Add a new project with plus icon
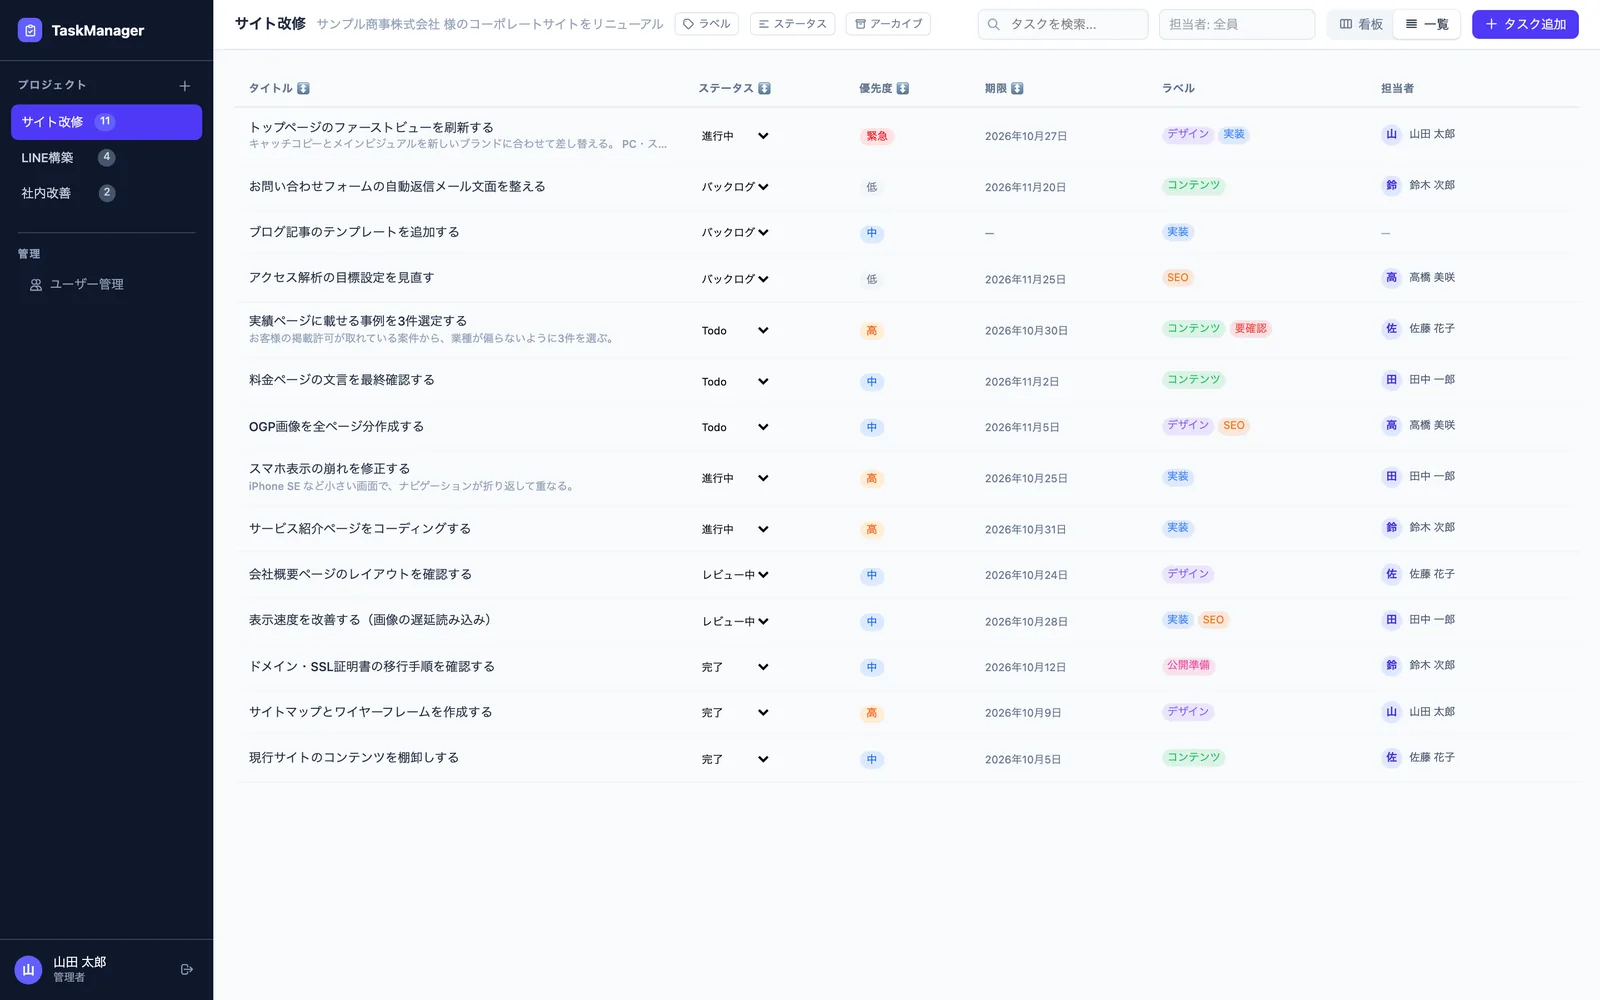1600x1000 pixels. (185, 86)
